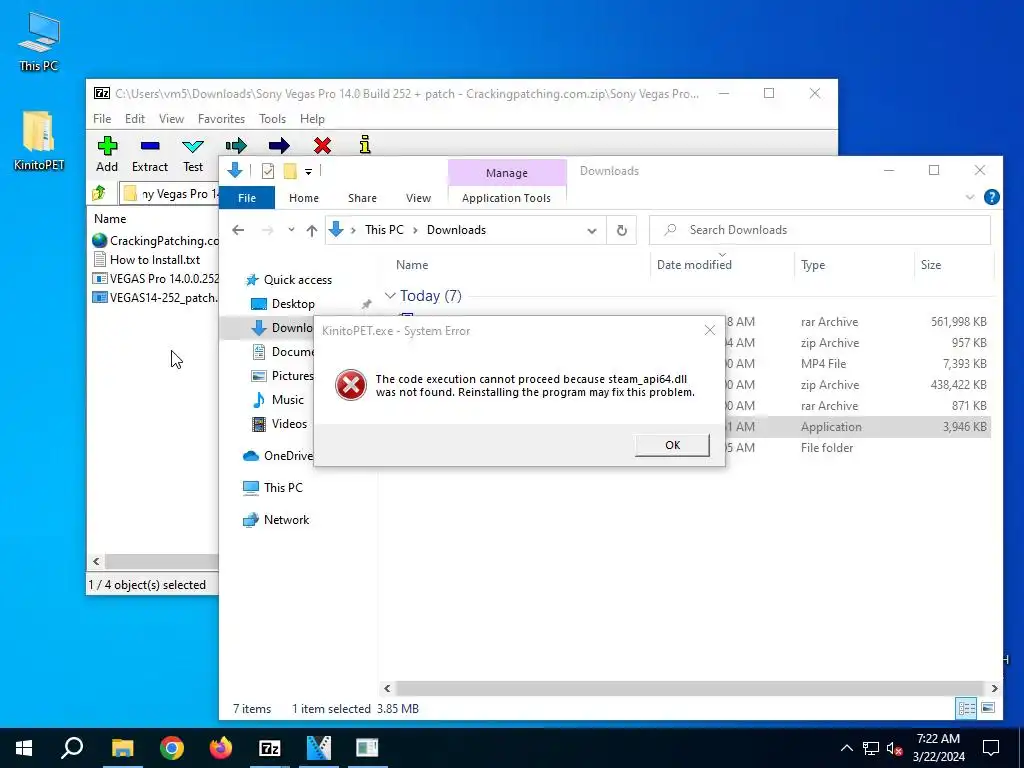Click the Explorer Up arrow
This screenshot has width=1024, height=768.
312,230
